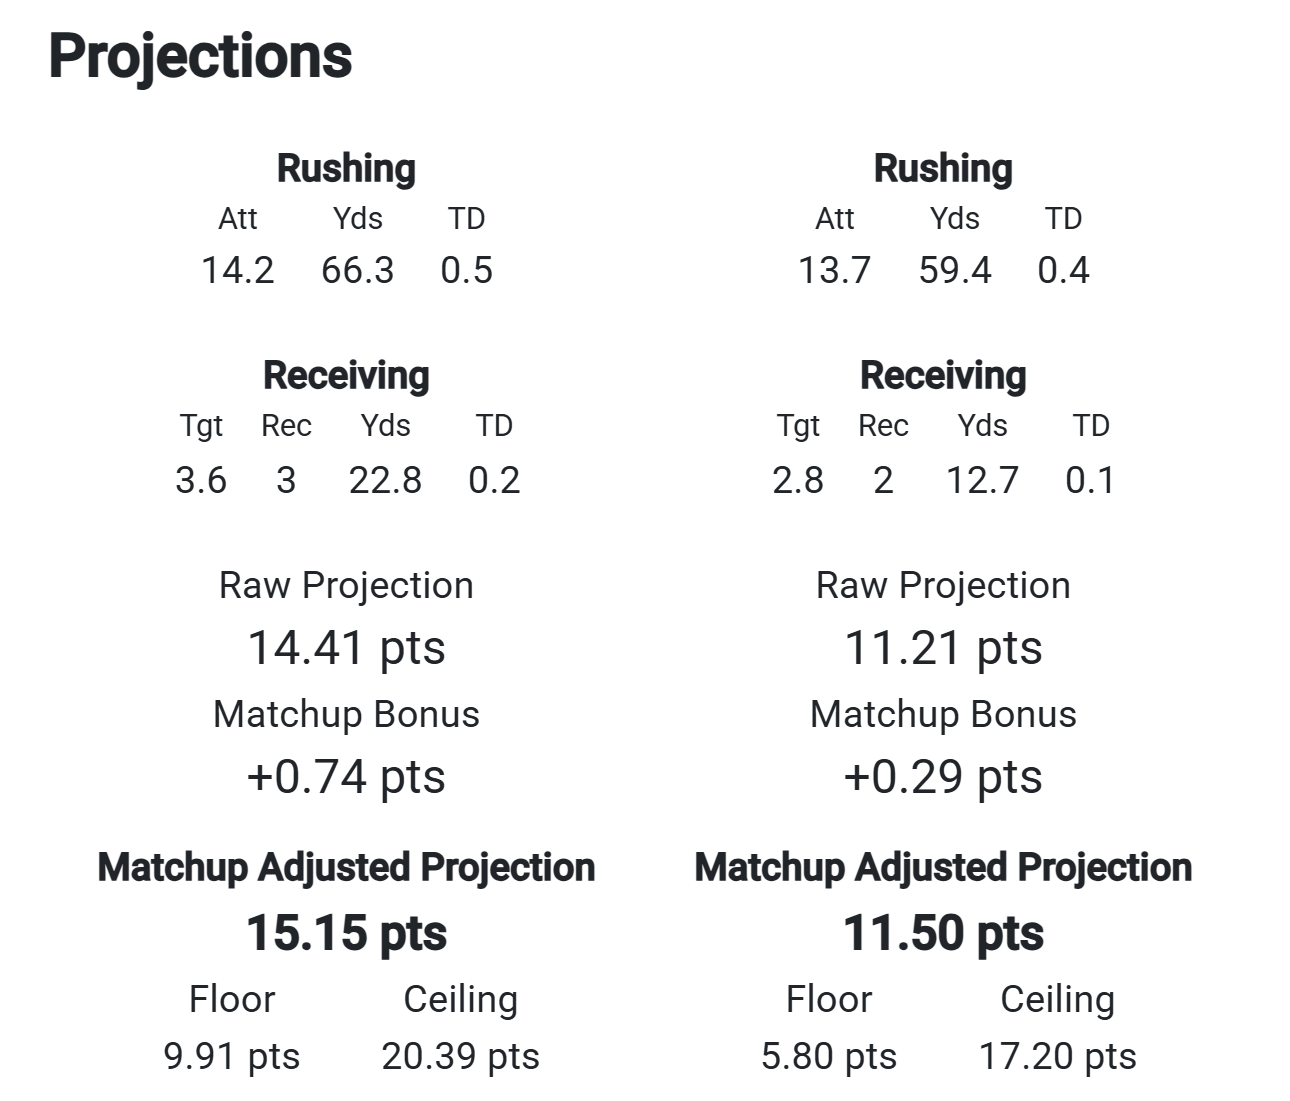The image size is (1290, 1101).
Task: Click the 14.41 pts raw projection
Action: click(346, 647)
